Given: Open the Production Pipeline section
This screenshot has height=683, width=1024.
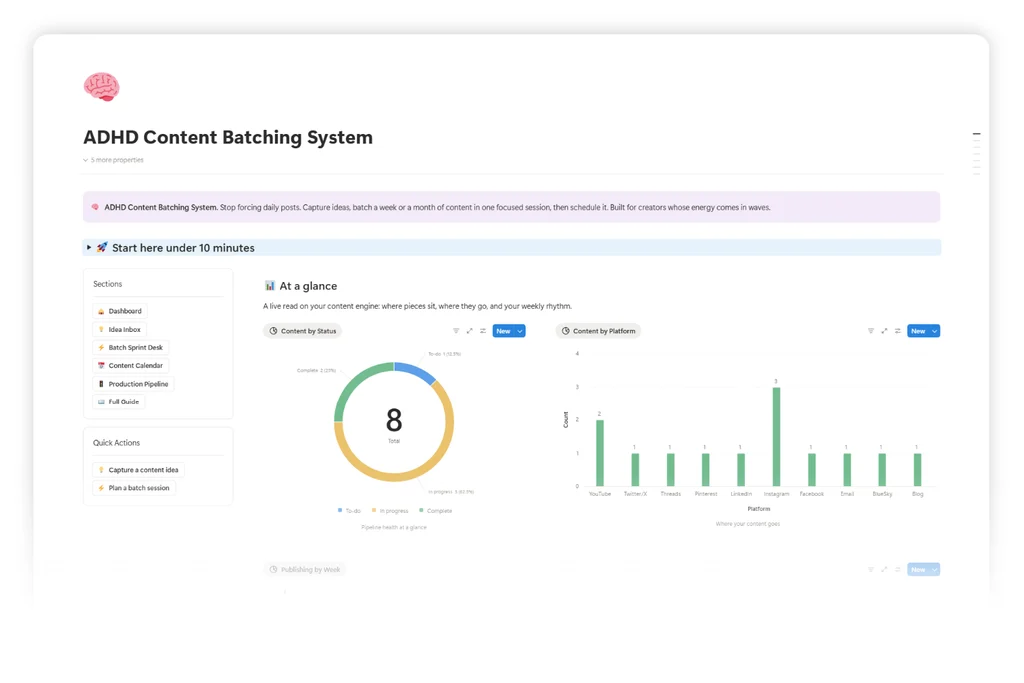Looking at the screenshot, I should pos(133,384).
